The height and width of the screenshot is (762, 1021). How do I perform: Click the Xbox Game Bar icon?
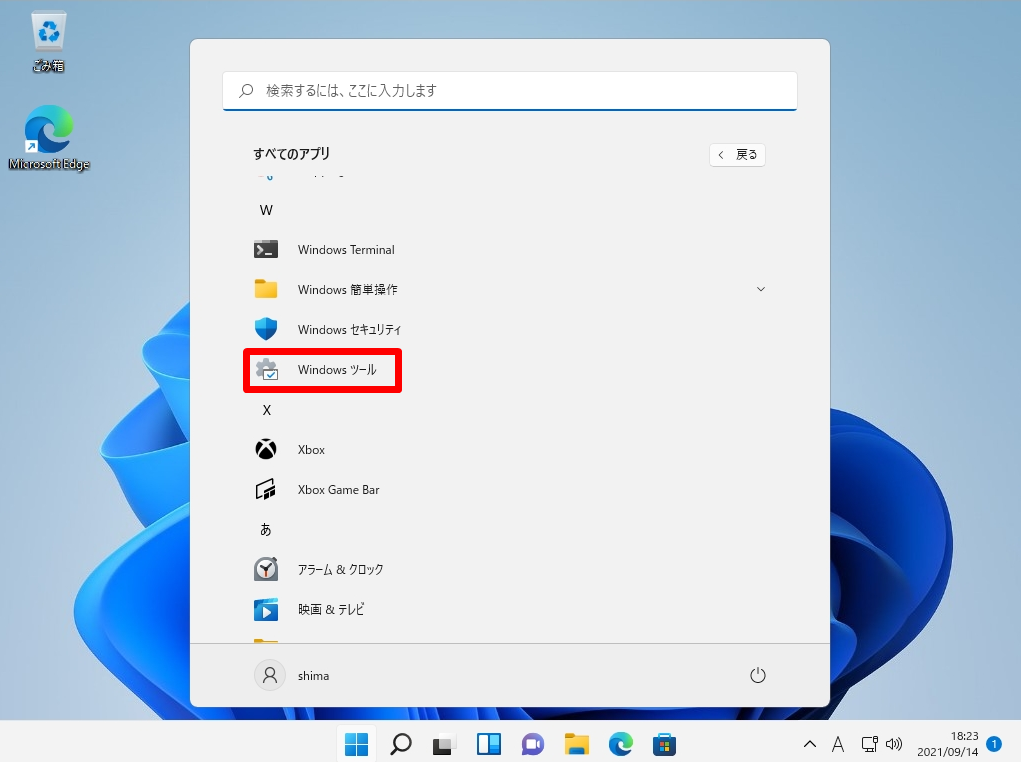tap(266, 489)
